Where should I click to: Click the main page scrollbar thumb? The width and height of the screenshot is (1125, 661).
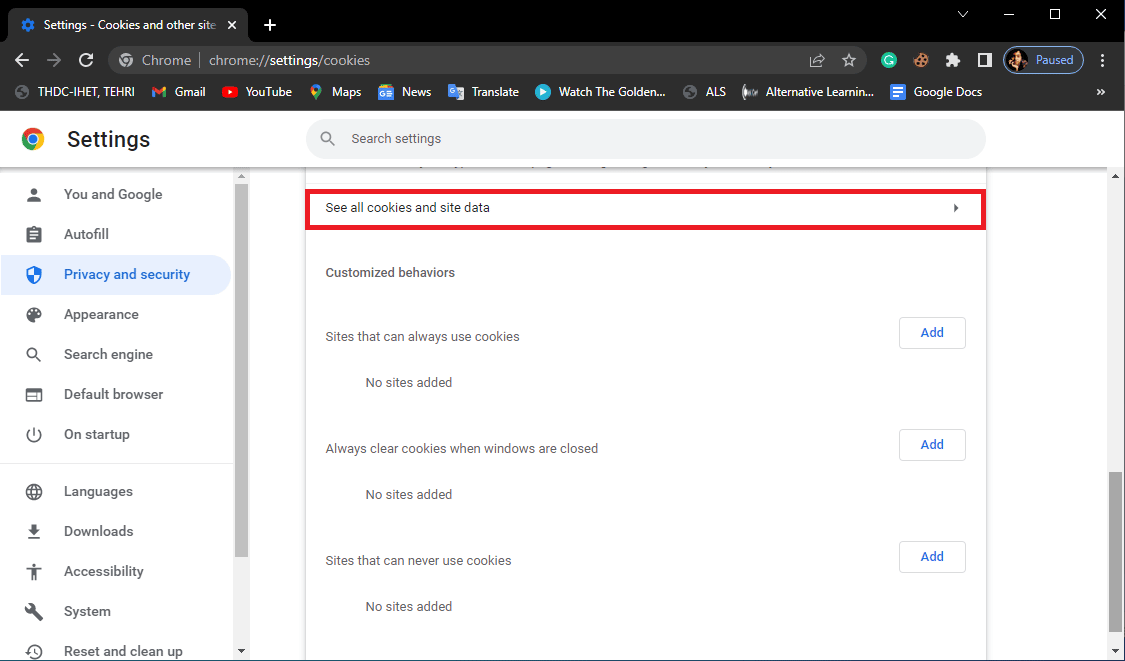click(x=1116, y=553)
